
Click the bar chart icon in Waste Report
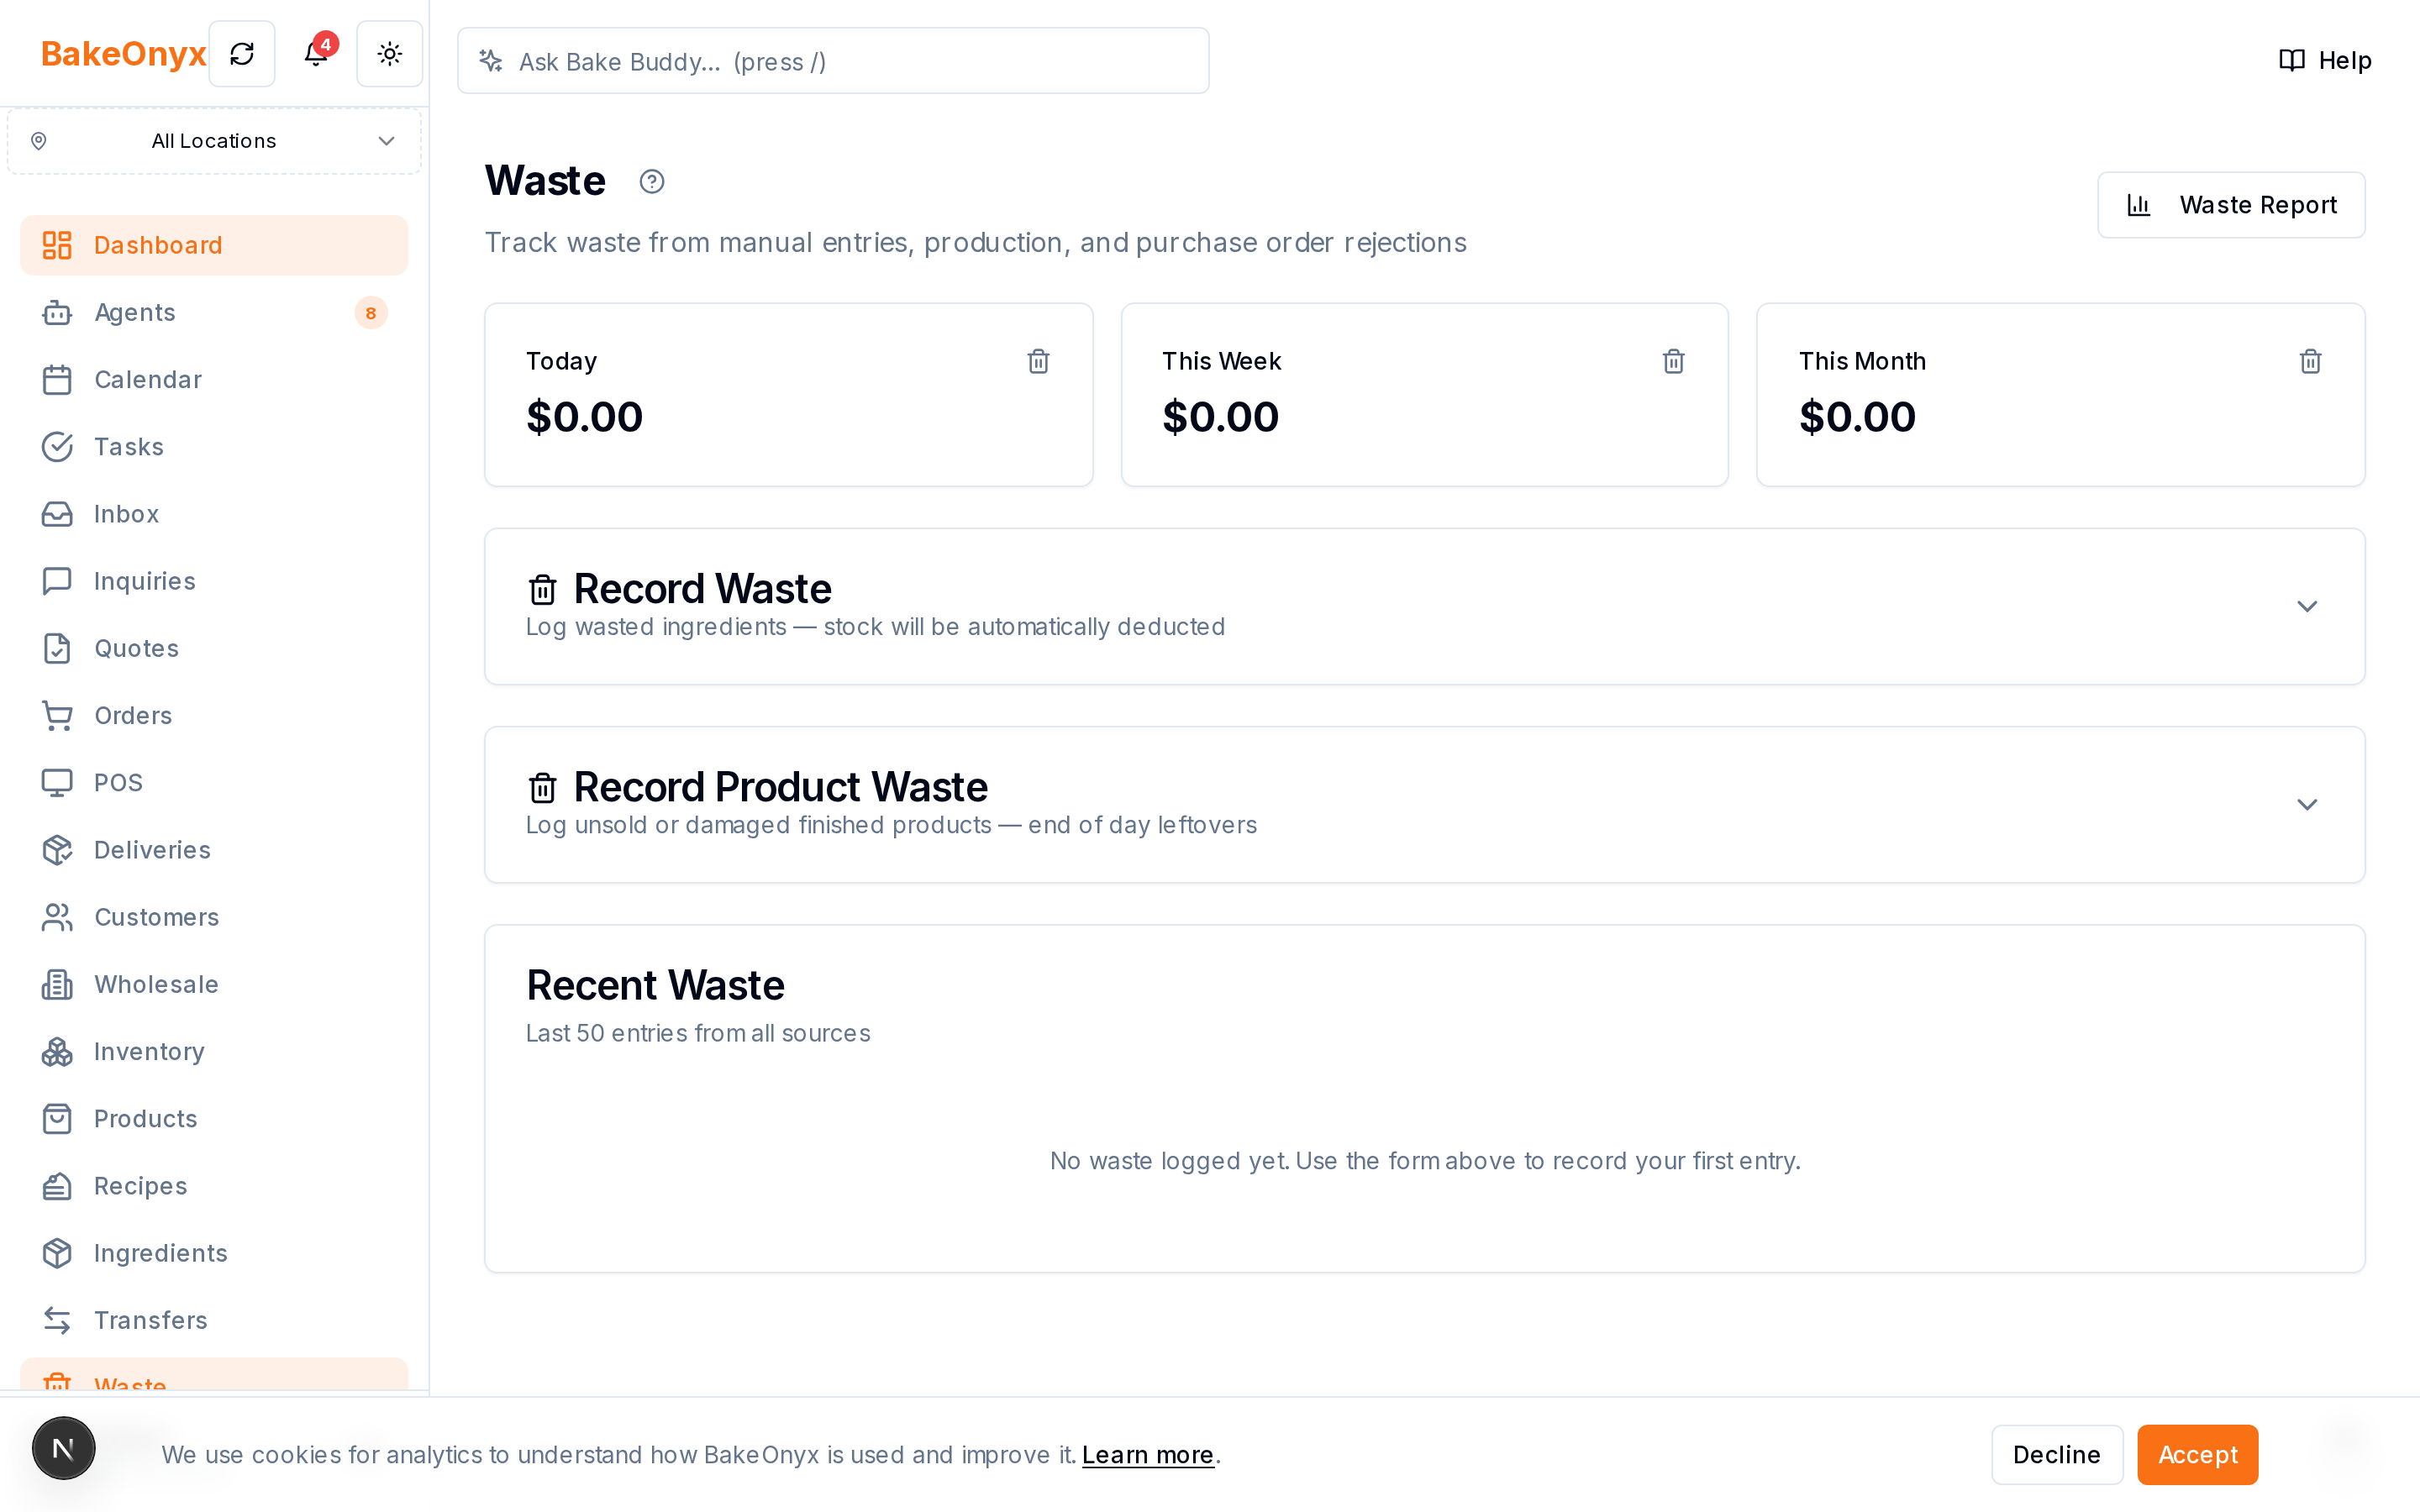click(2139, 205)
